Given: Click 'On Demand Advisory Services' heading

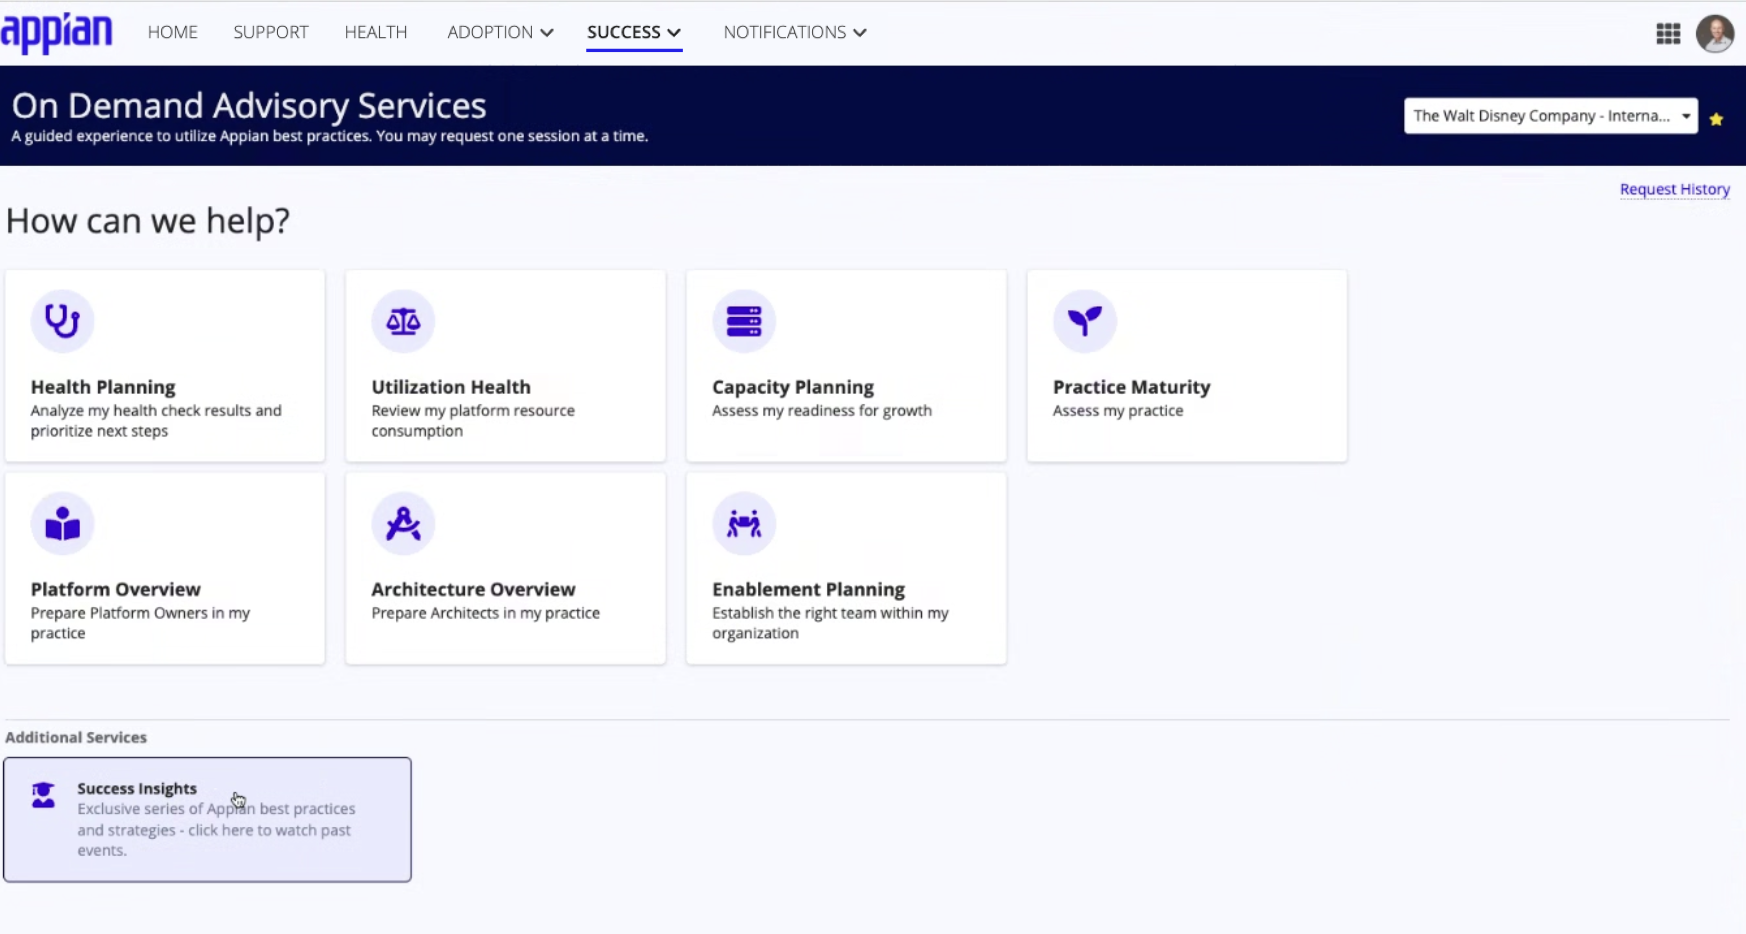Looking at the screenshot, I should [x=249, y=105].
